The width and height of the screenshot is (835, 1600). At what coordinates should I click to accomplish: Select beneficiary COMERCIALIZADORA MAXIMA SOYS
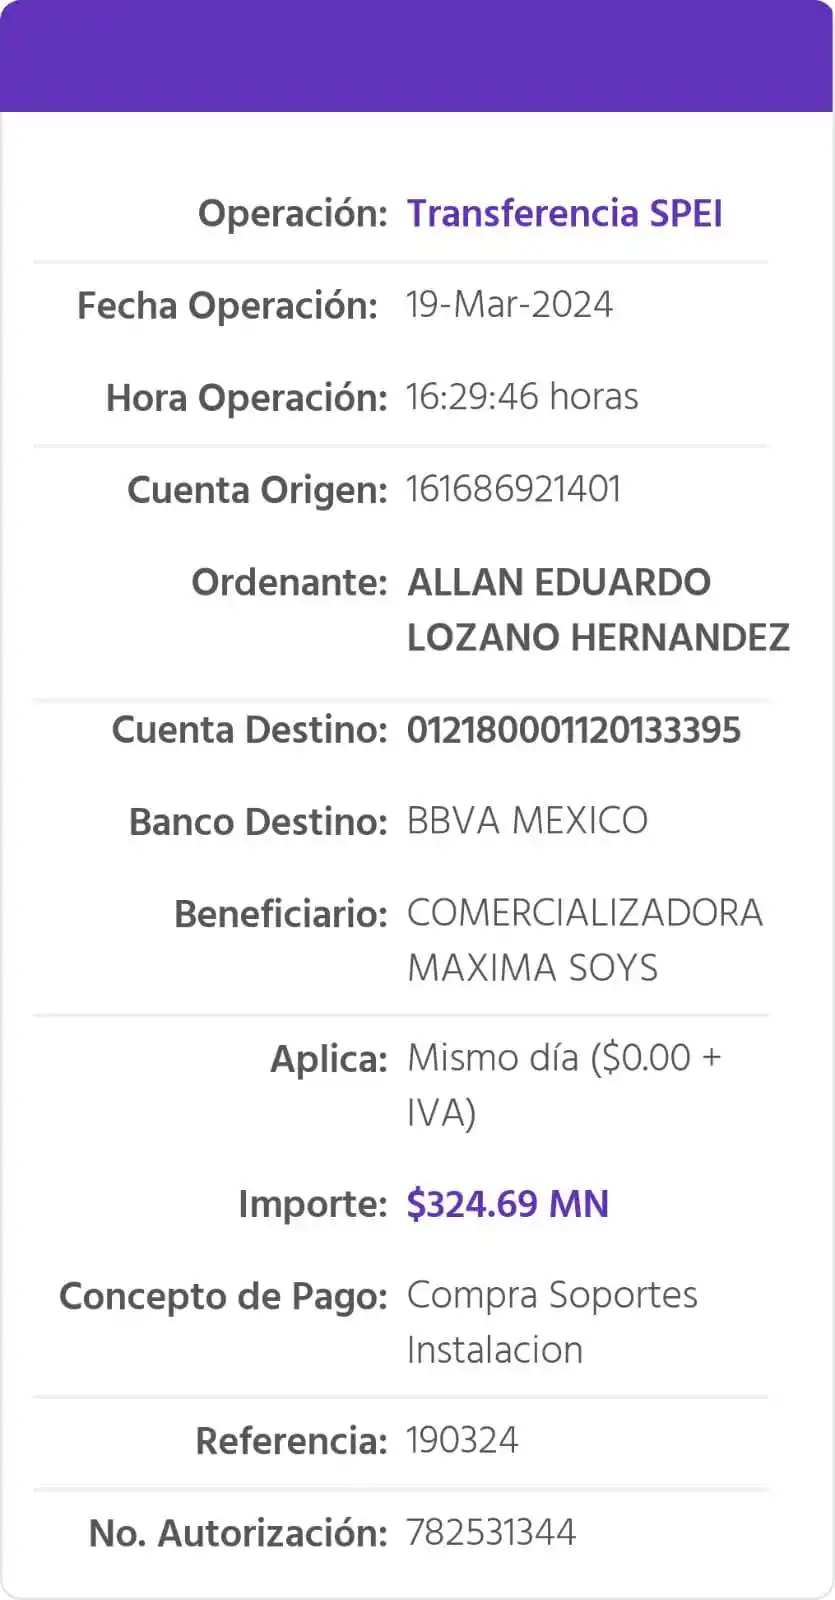(584, 940)
